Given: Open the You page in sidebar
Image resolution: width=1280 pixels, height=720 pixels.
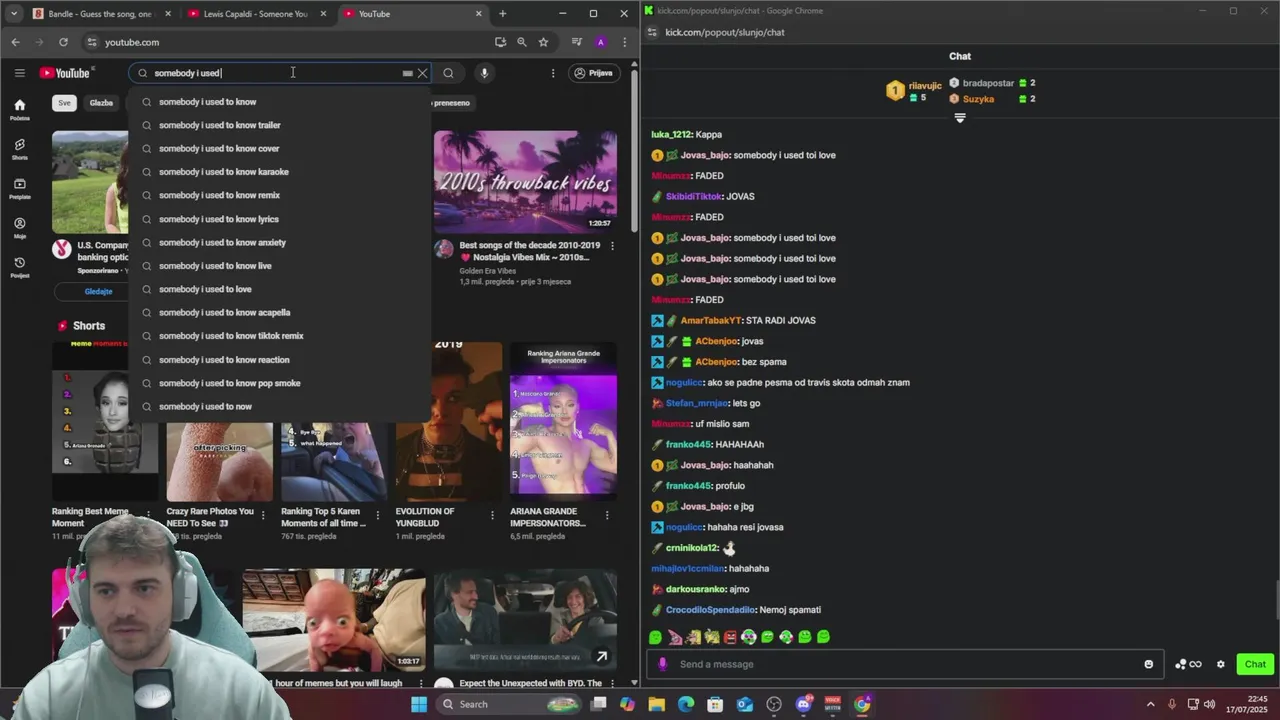Looking at the screenshot, I should (19, 228).
